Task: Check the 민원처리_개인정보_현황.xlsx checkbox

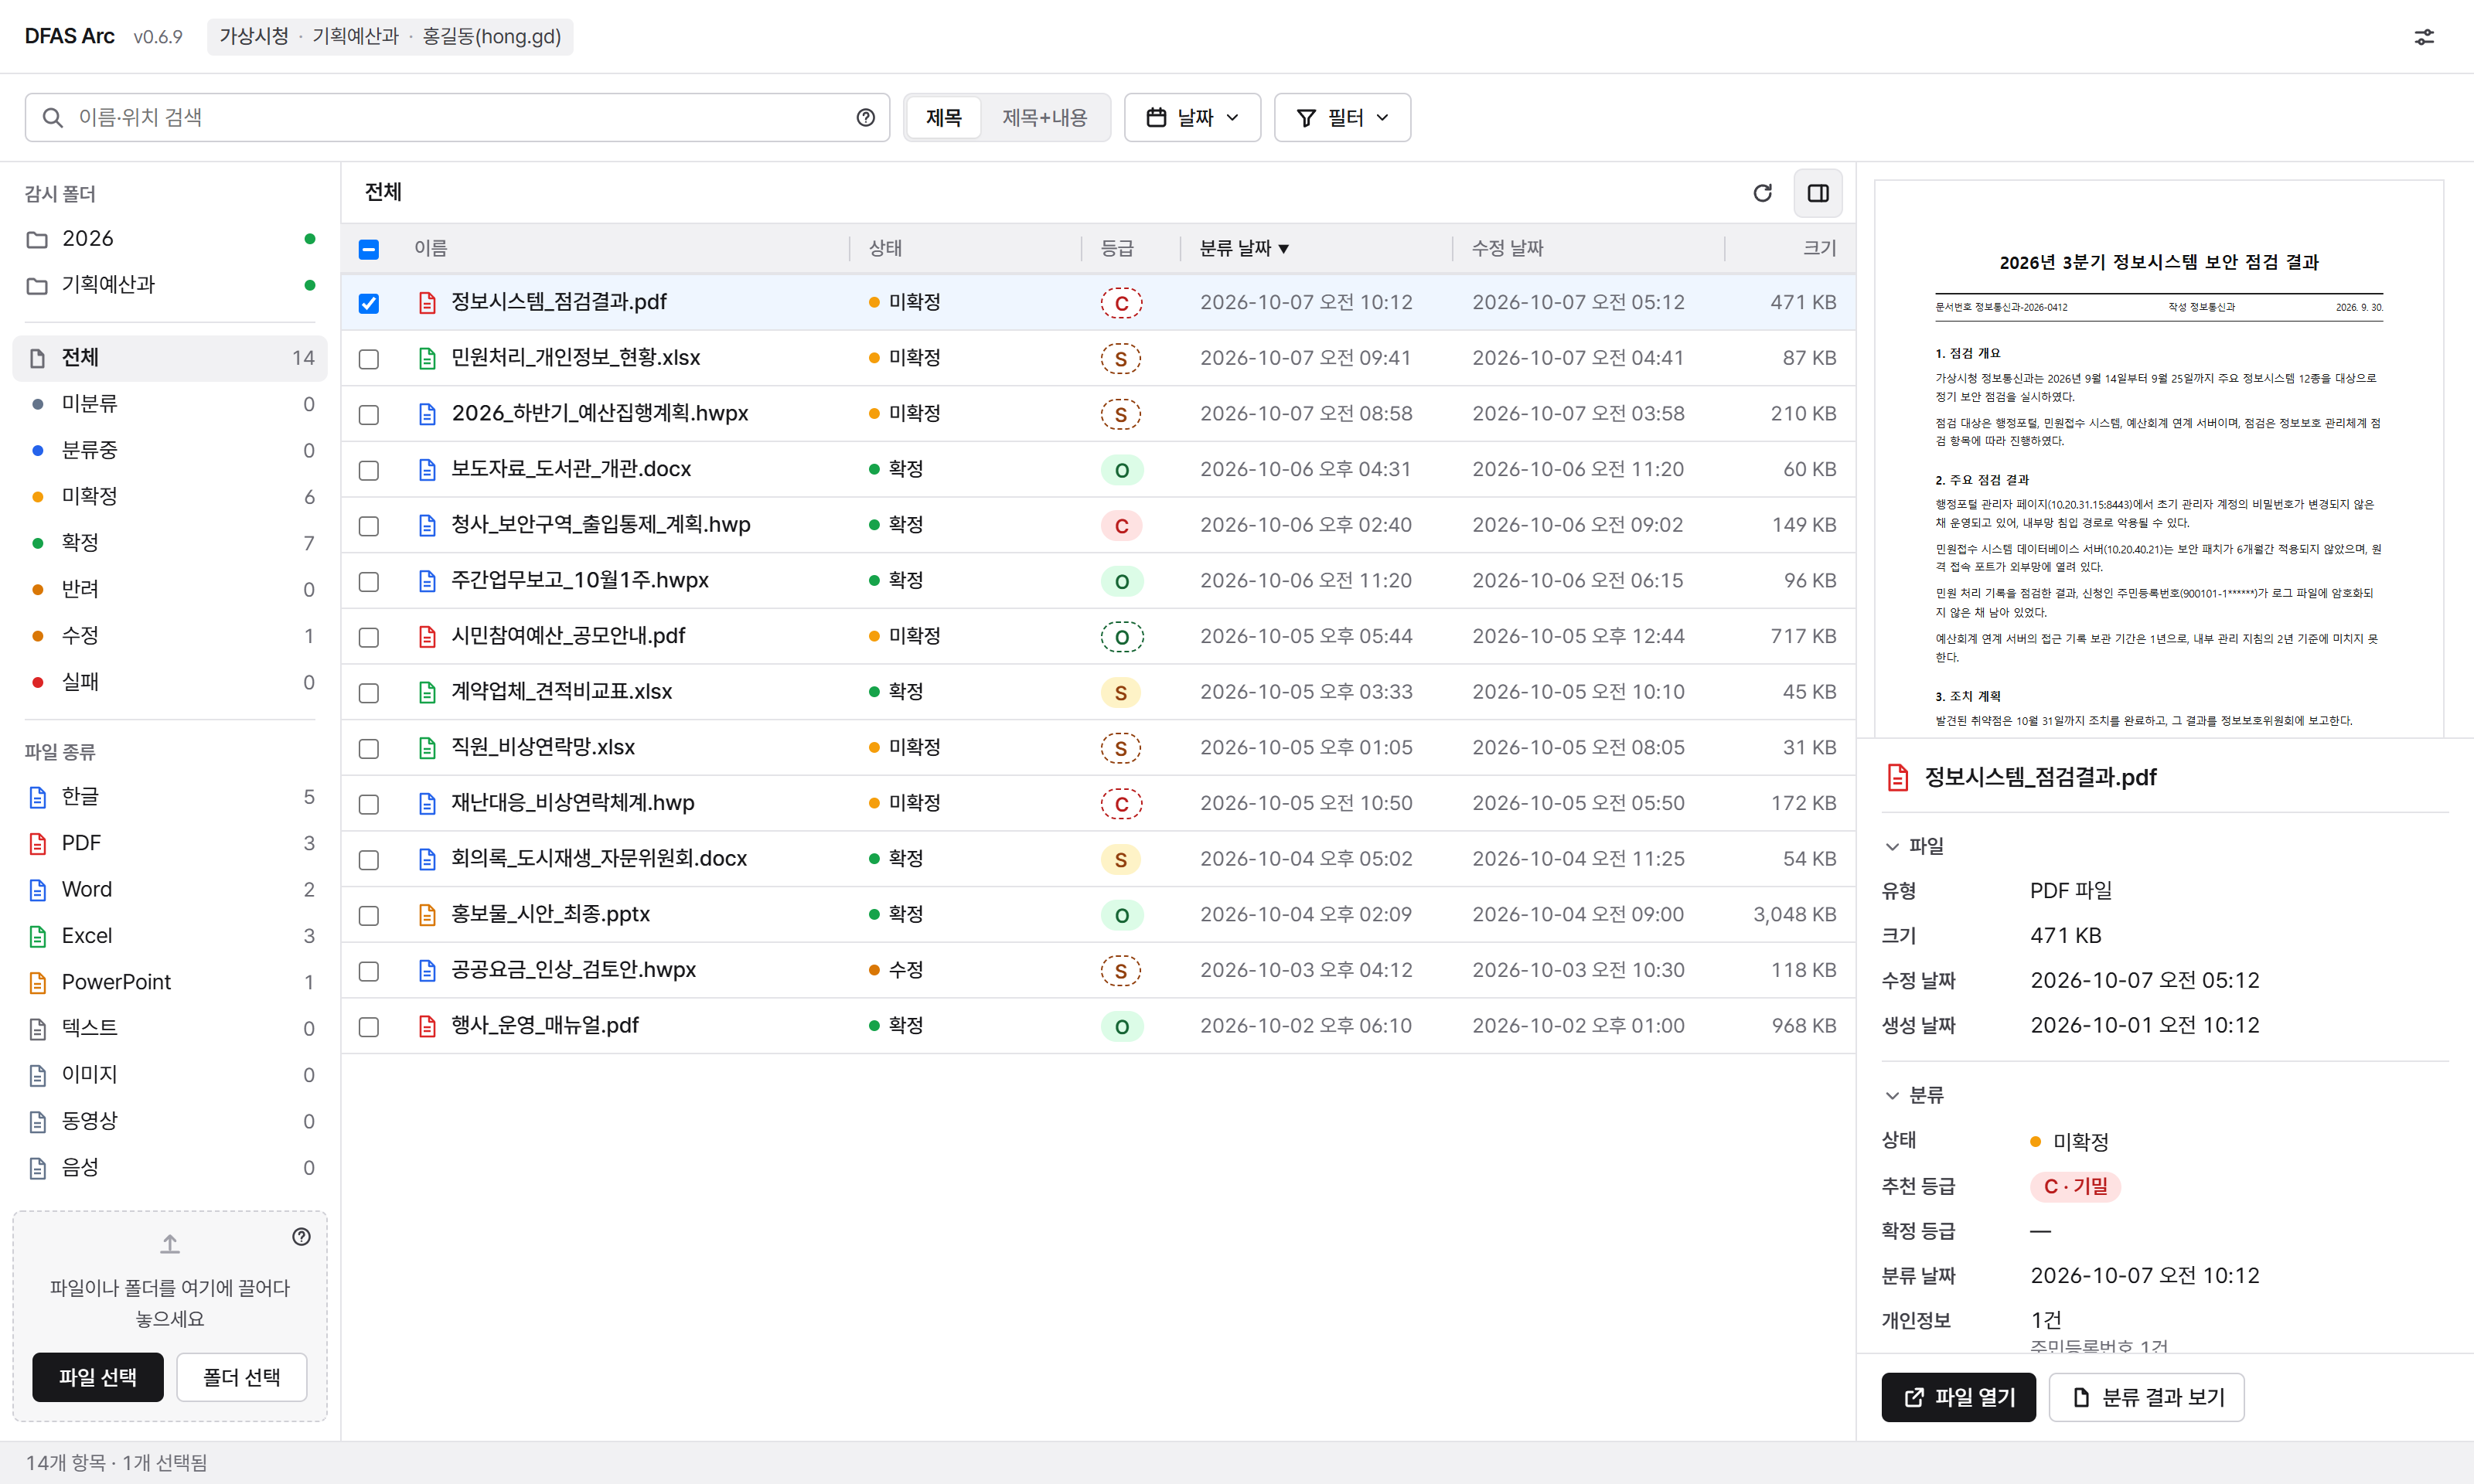Action: 369,359
